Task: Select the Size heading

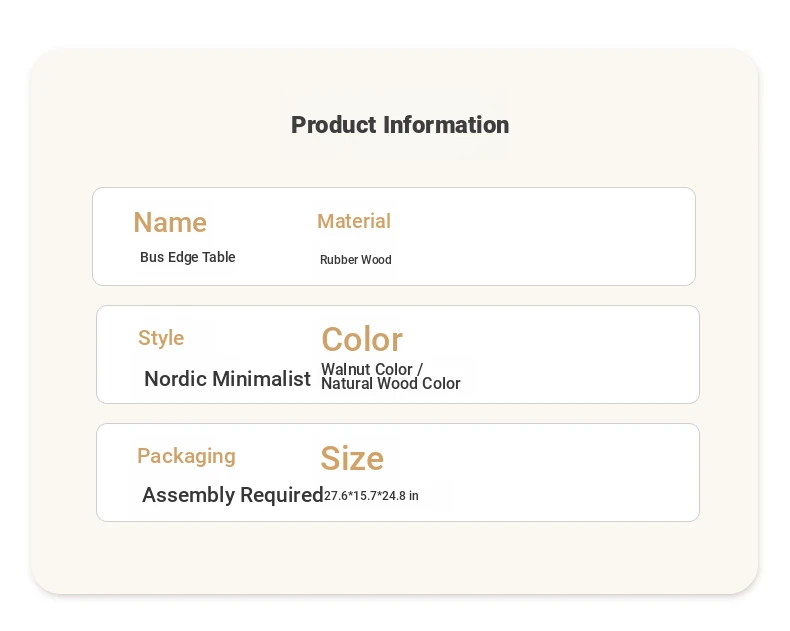Action: [352, 458]
